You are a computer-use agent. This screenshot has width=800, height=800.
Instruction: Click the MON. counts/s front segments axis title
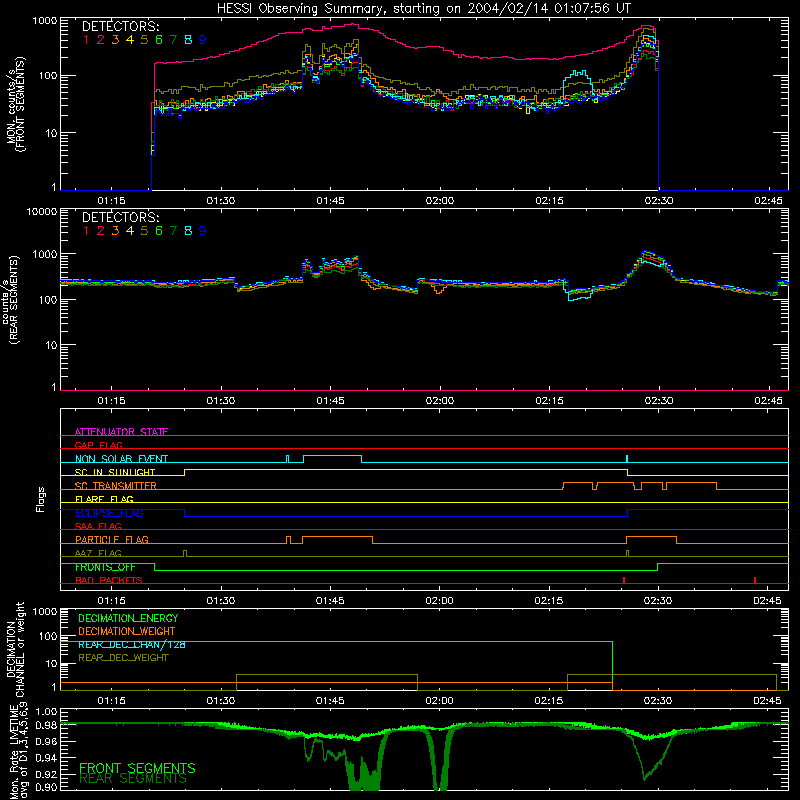tap(15, 104)
